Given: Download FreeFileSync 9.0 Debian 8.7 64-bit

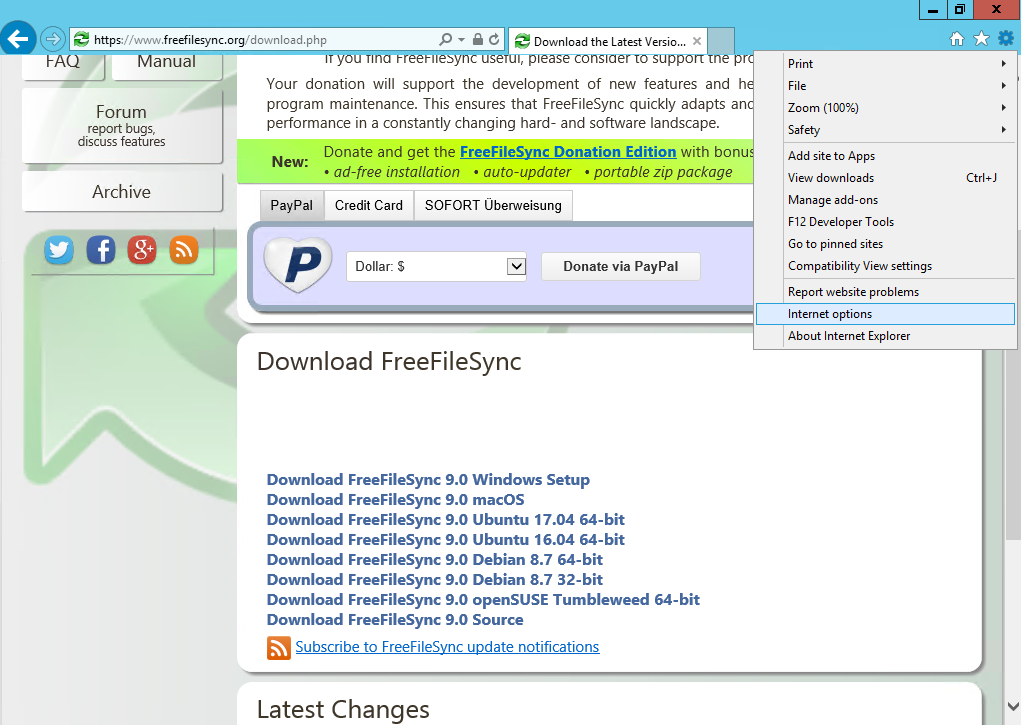Looking at the screenshot, I should (434, 560).
